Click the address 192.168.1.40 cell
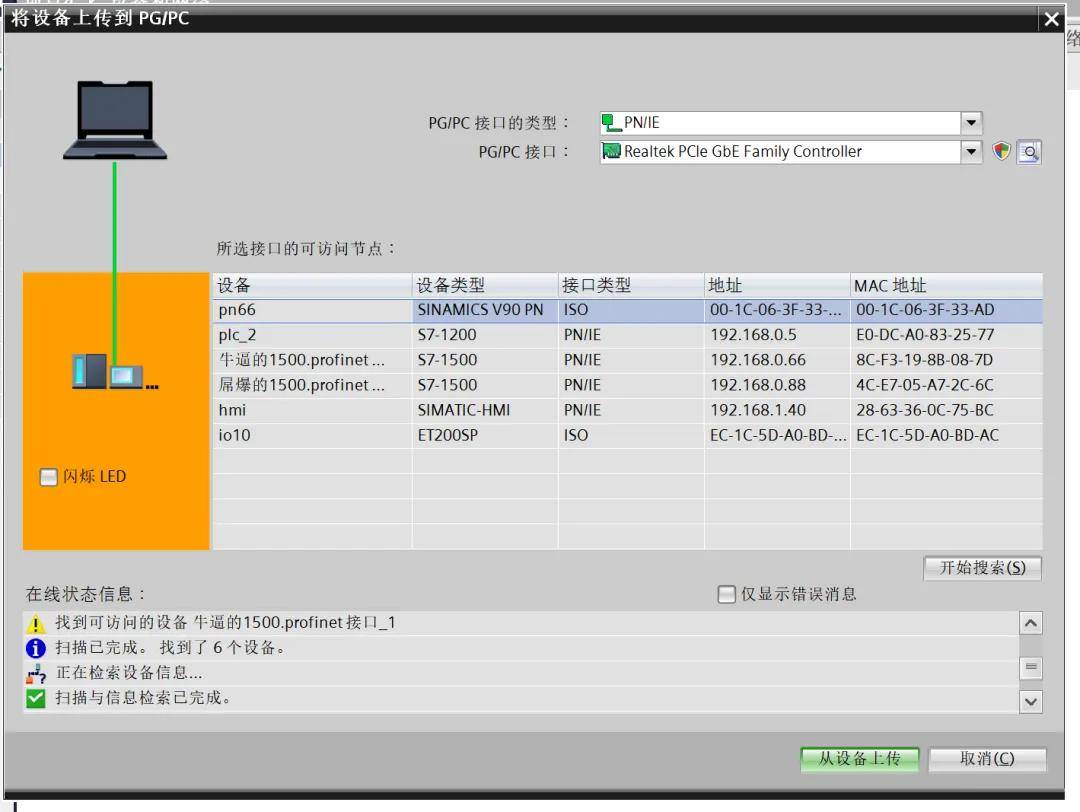 click(777, 410)
